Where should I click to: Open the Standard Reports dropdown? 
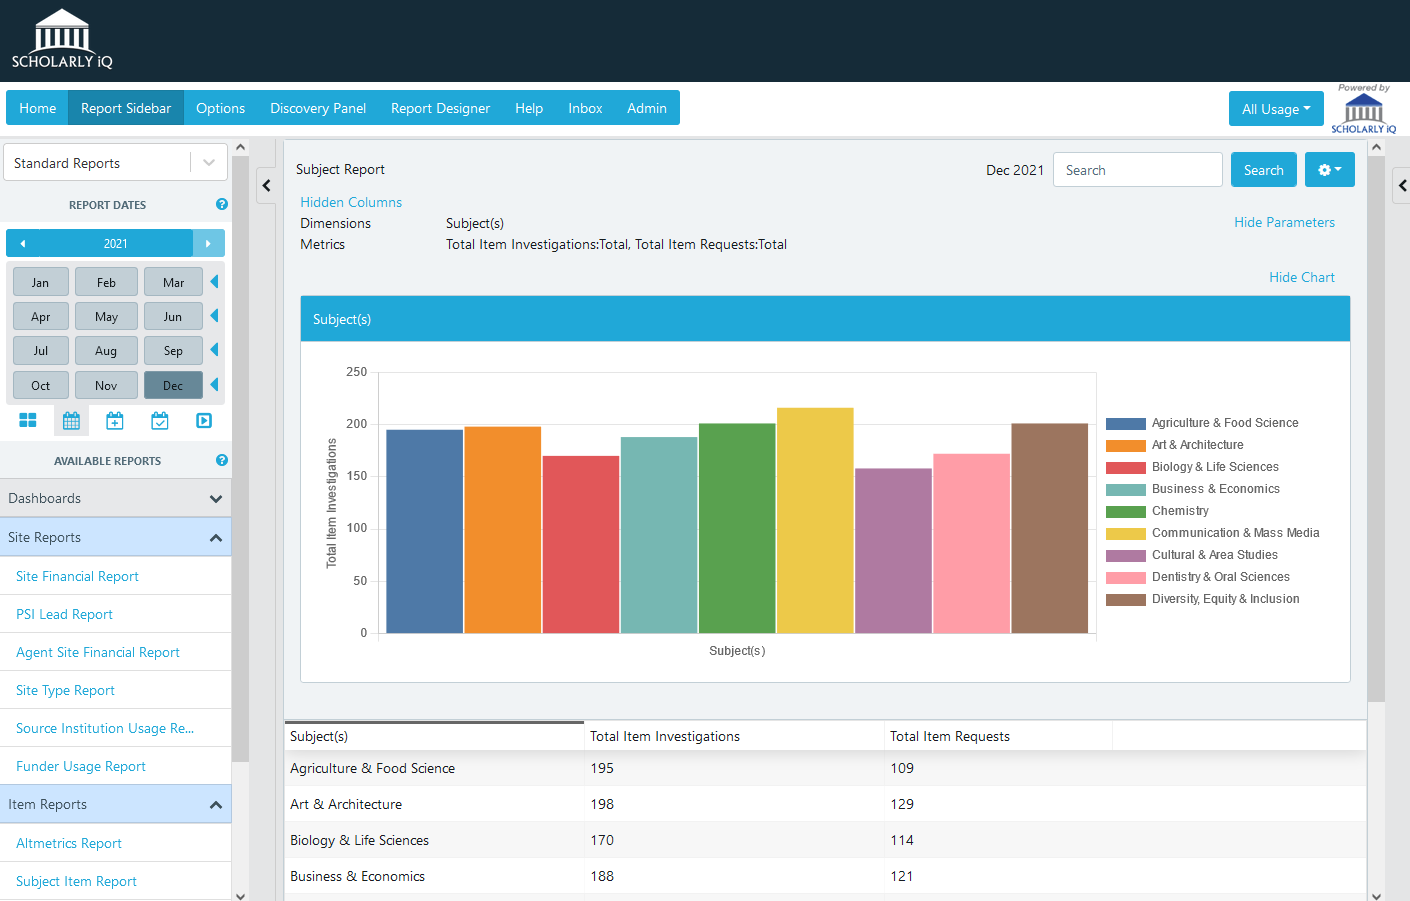pyautogui.click(x=115, y=163)
